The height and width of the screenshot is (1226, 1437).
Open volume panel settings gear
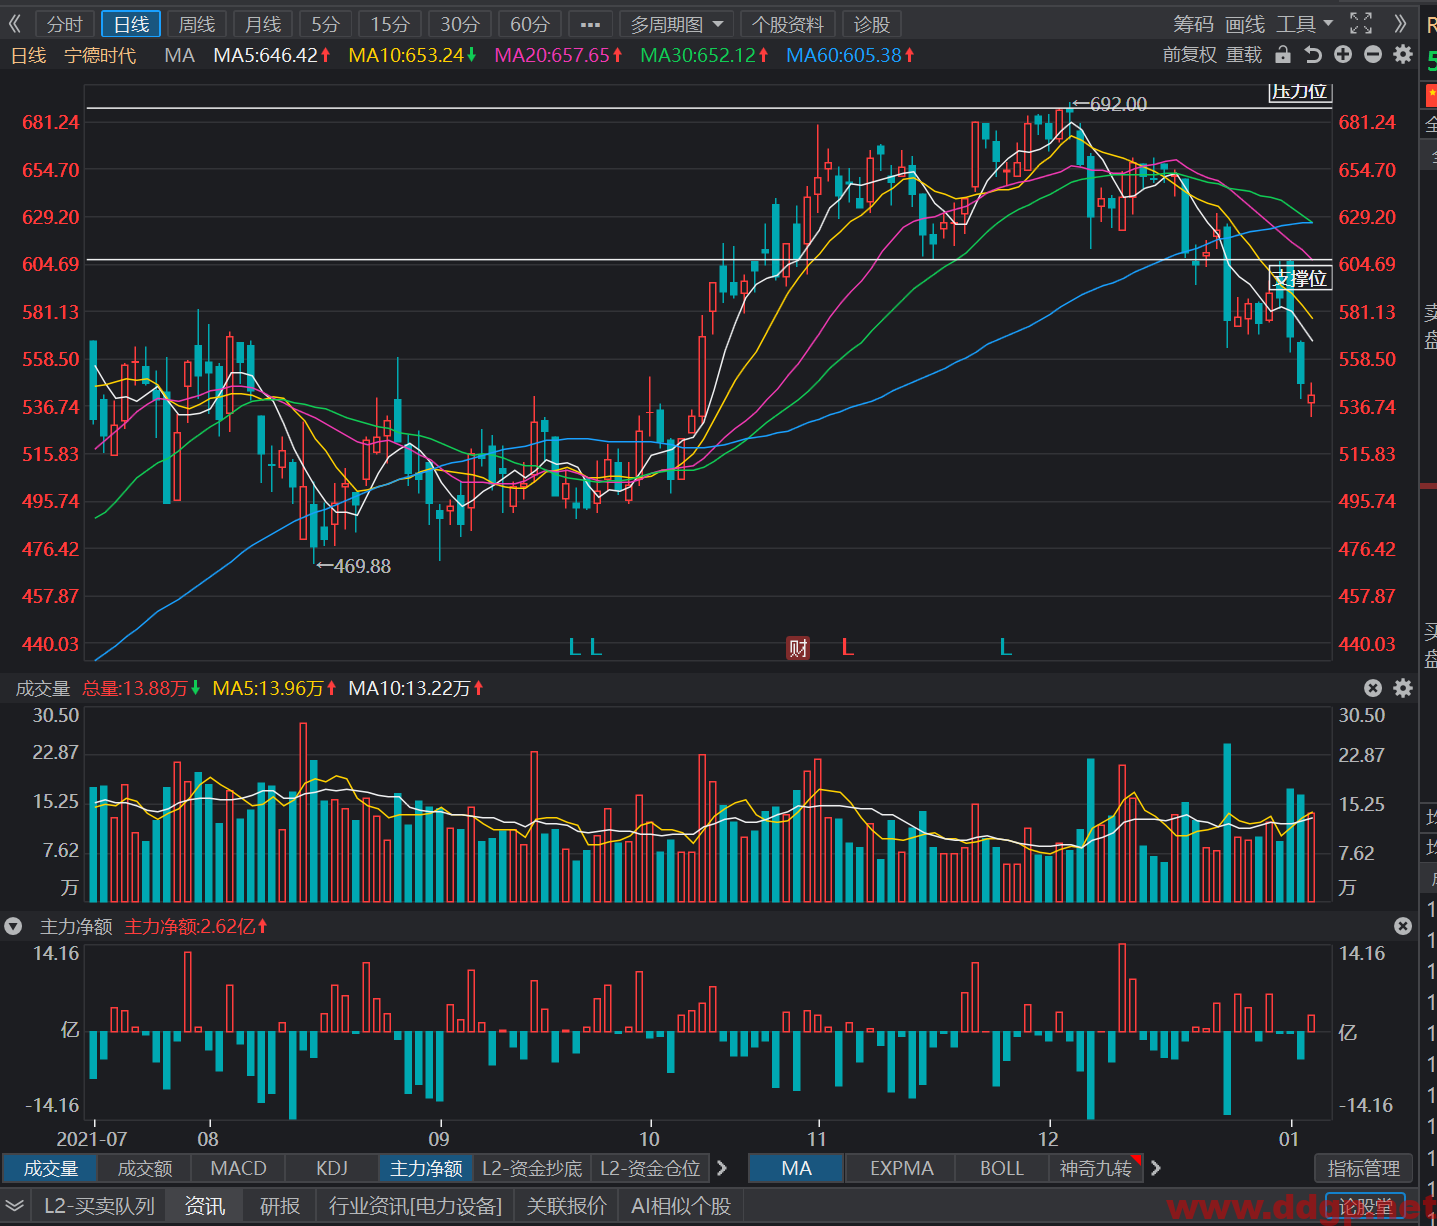coord(1403,688)
